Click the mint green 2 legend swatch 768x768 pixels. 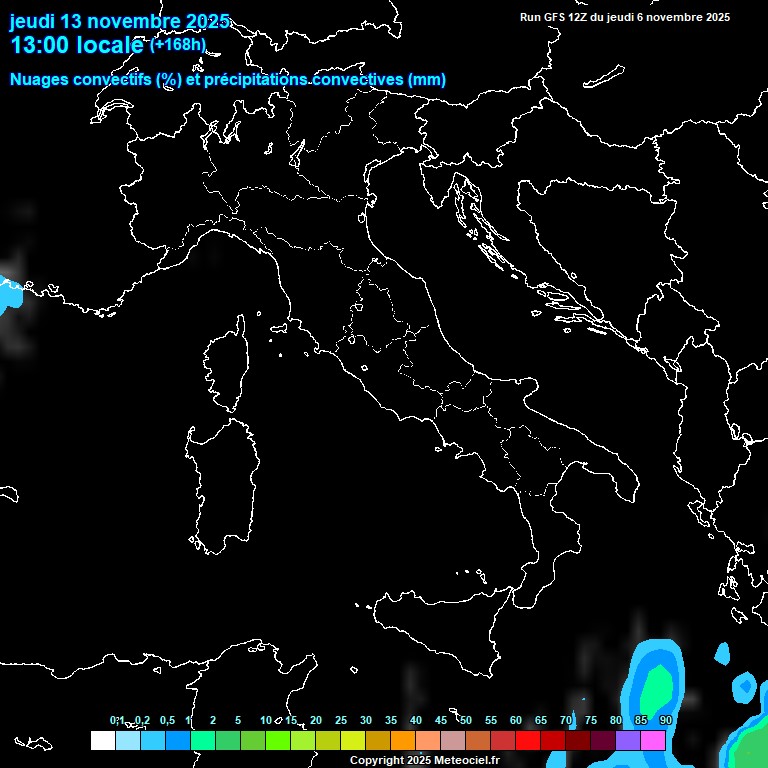point(203,740)
